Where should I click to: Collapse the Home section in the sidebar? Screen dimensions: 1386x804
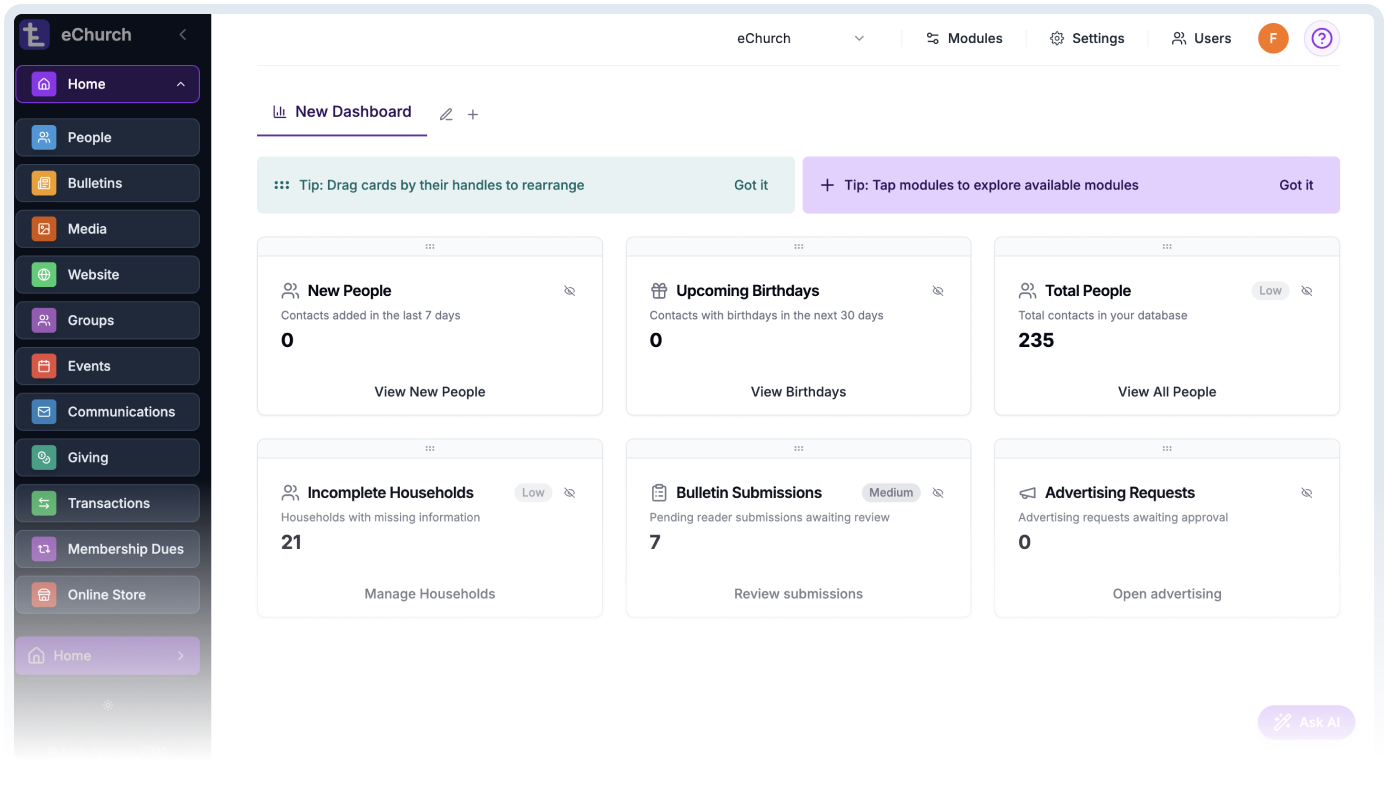point(182,84)
